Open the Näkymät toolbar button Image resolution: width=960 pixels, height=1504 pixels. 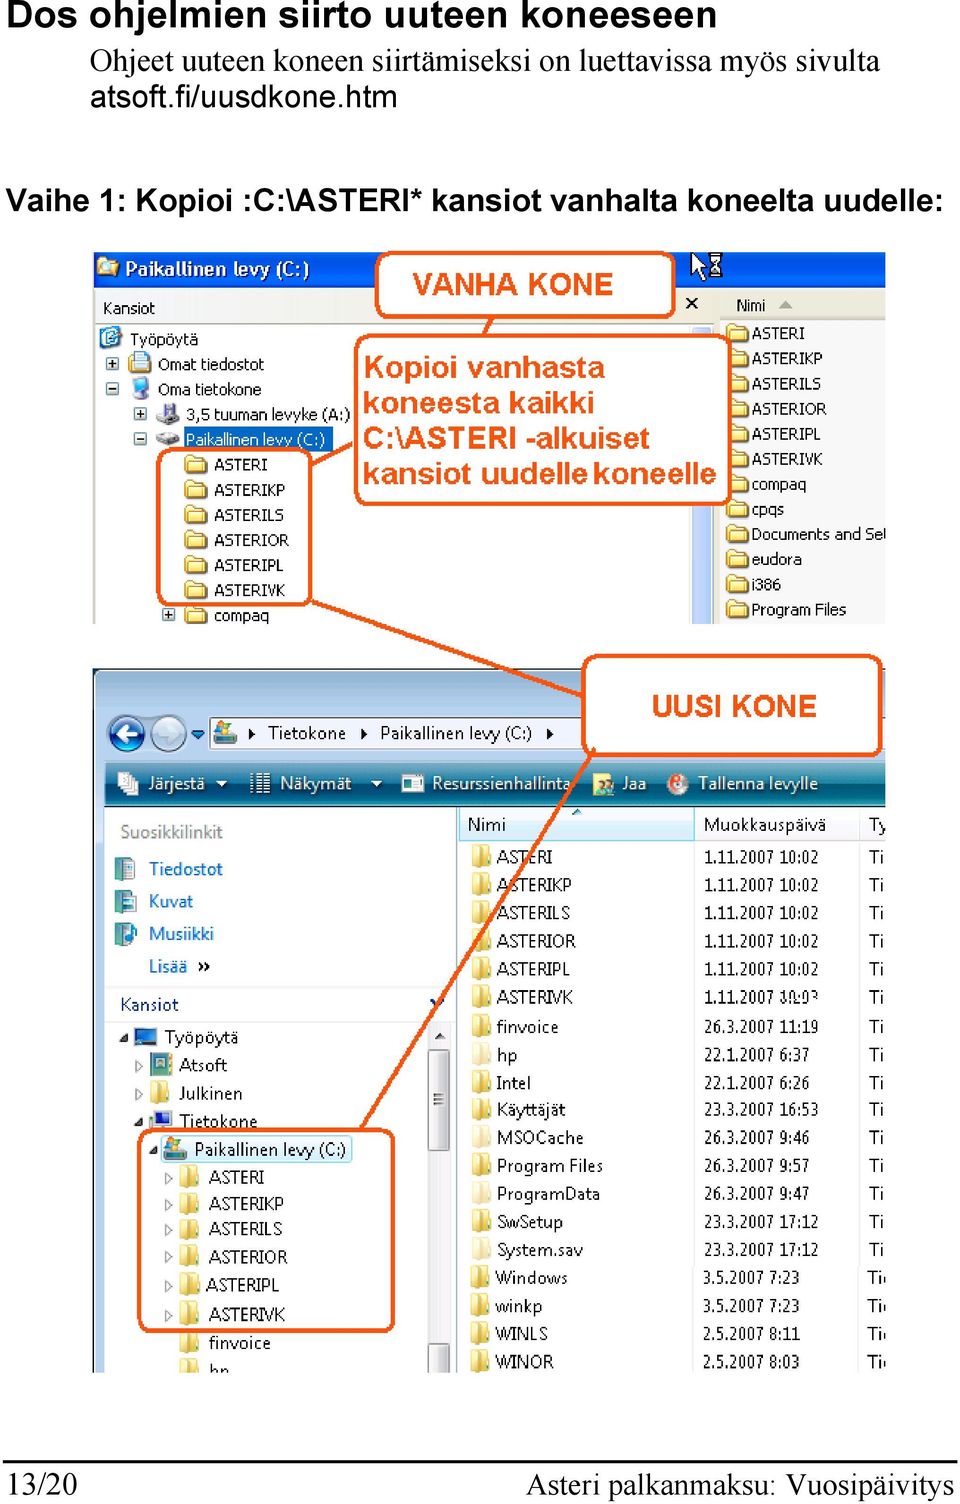[x=300, y=783]
